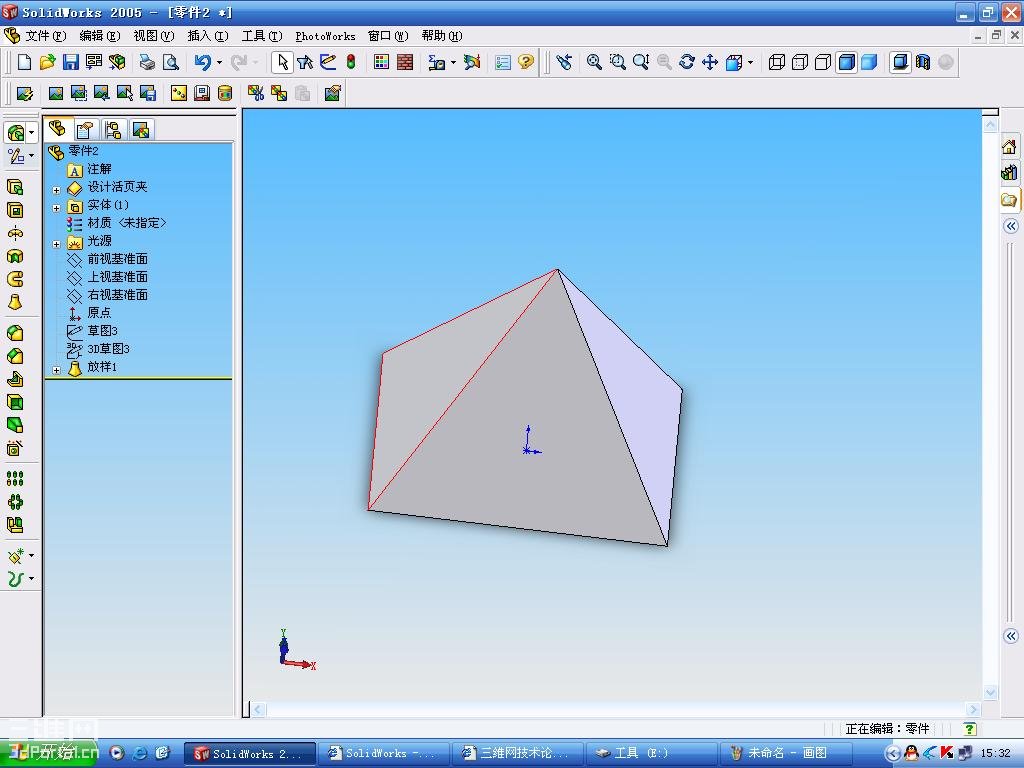Toggle Shadows in Shaded Mode icon
The width and height of the screenshot is (1024, 768).
pyautogui.click(x=900, y=62)
